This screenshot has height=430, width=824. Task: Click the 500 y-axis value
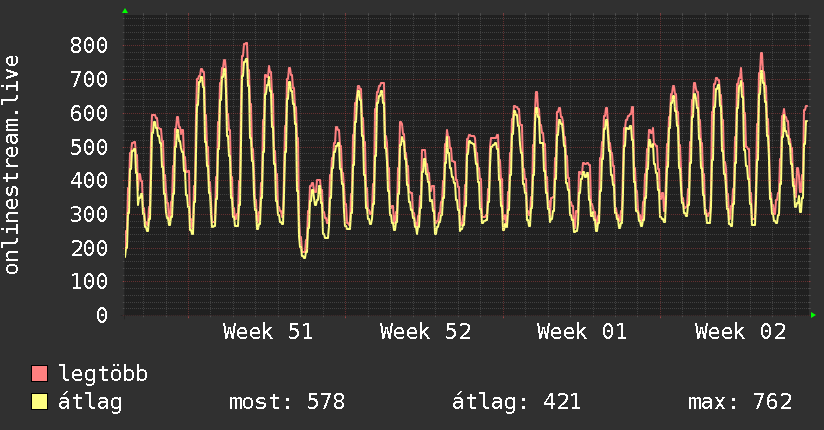coord(89,147)
